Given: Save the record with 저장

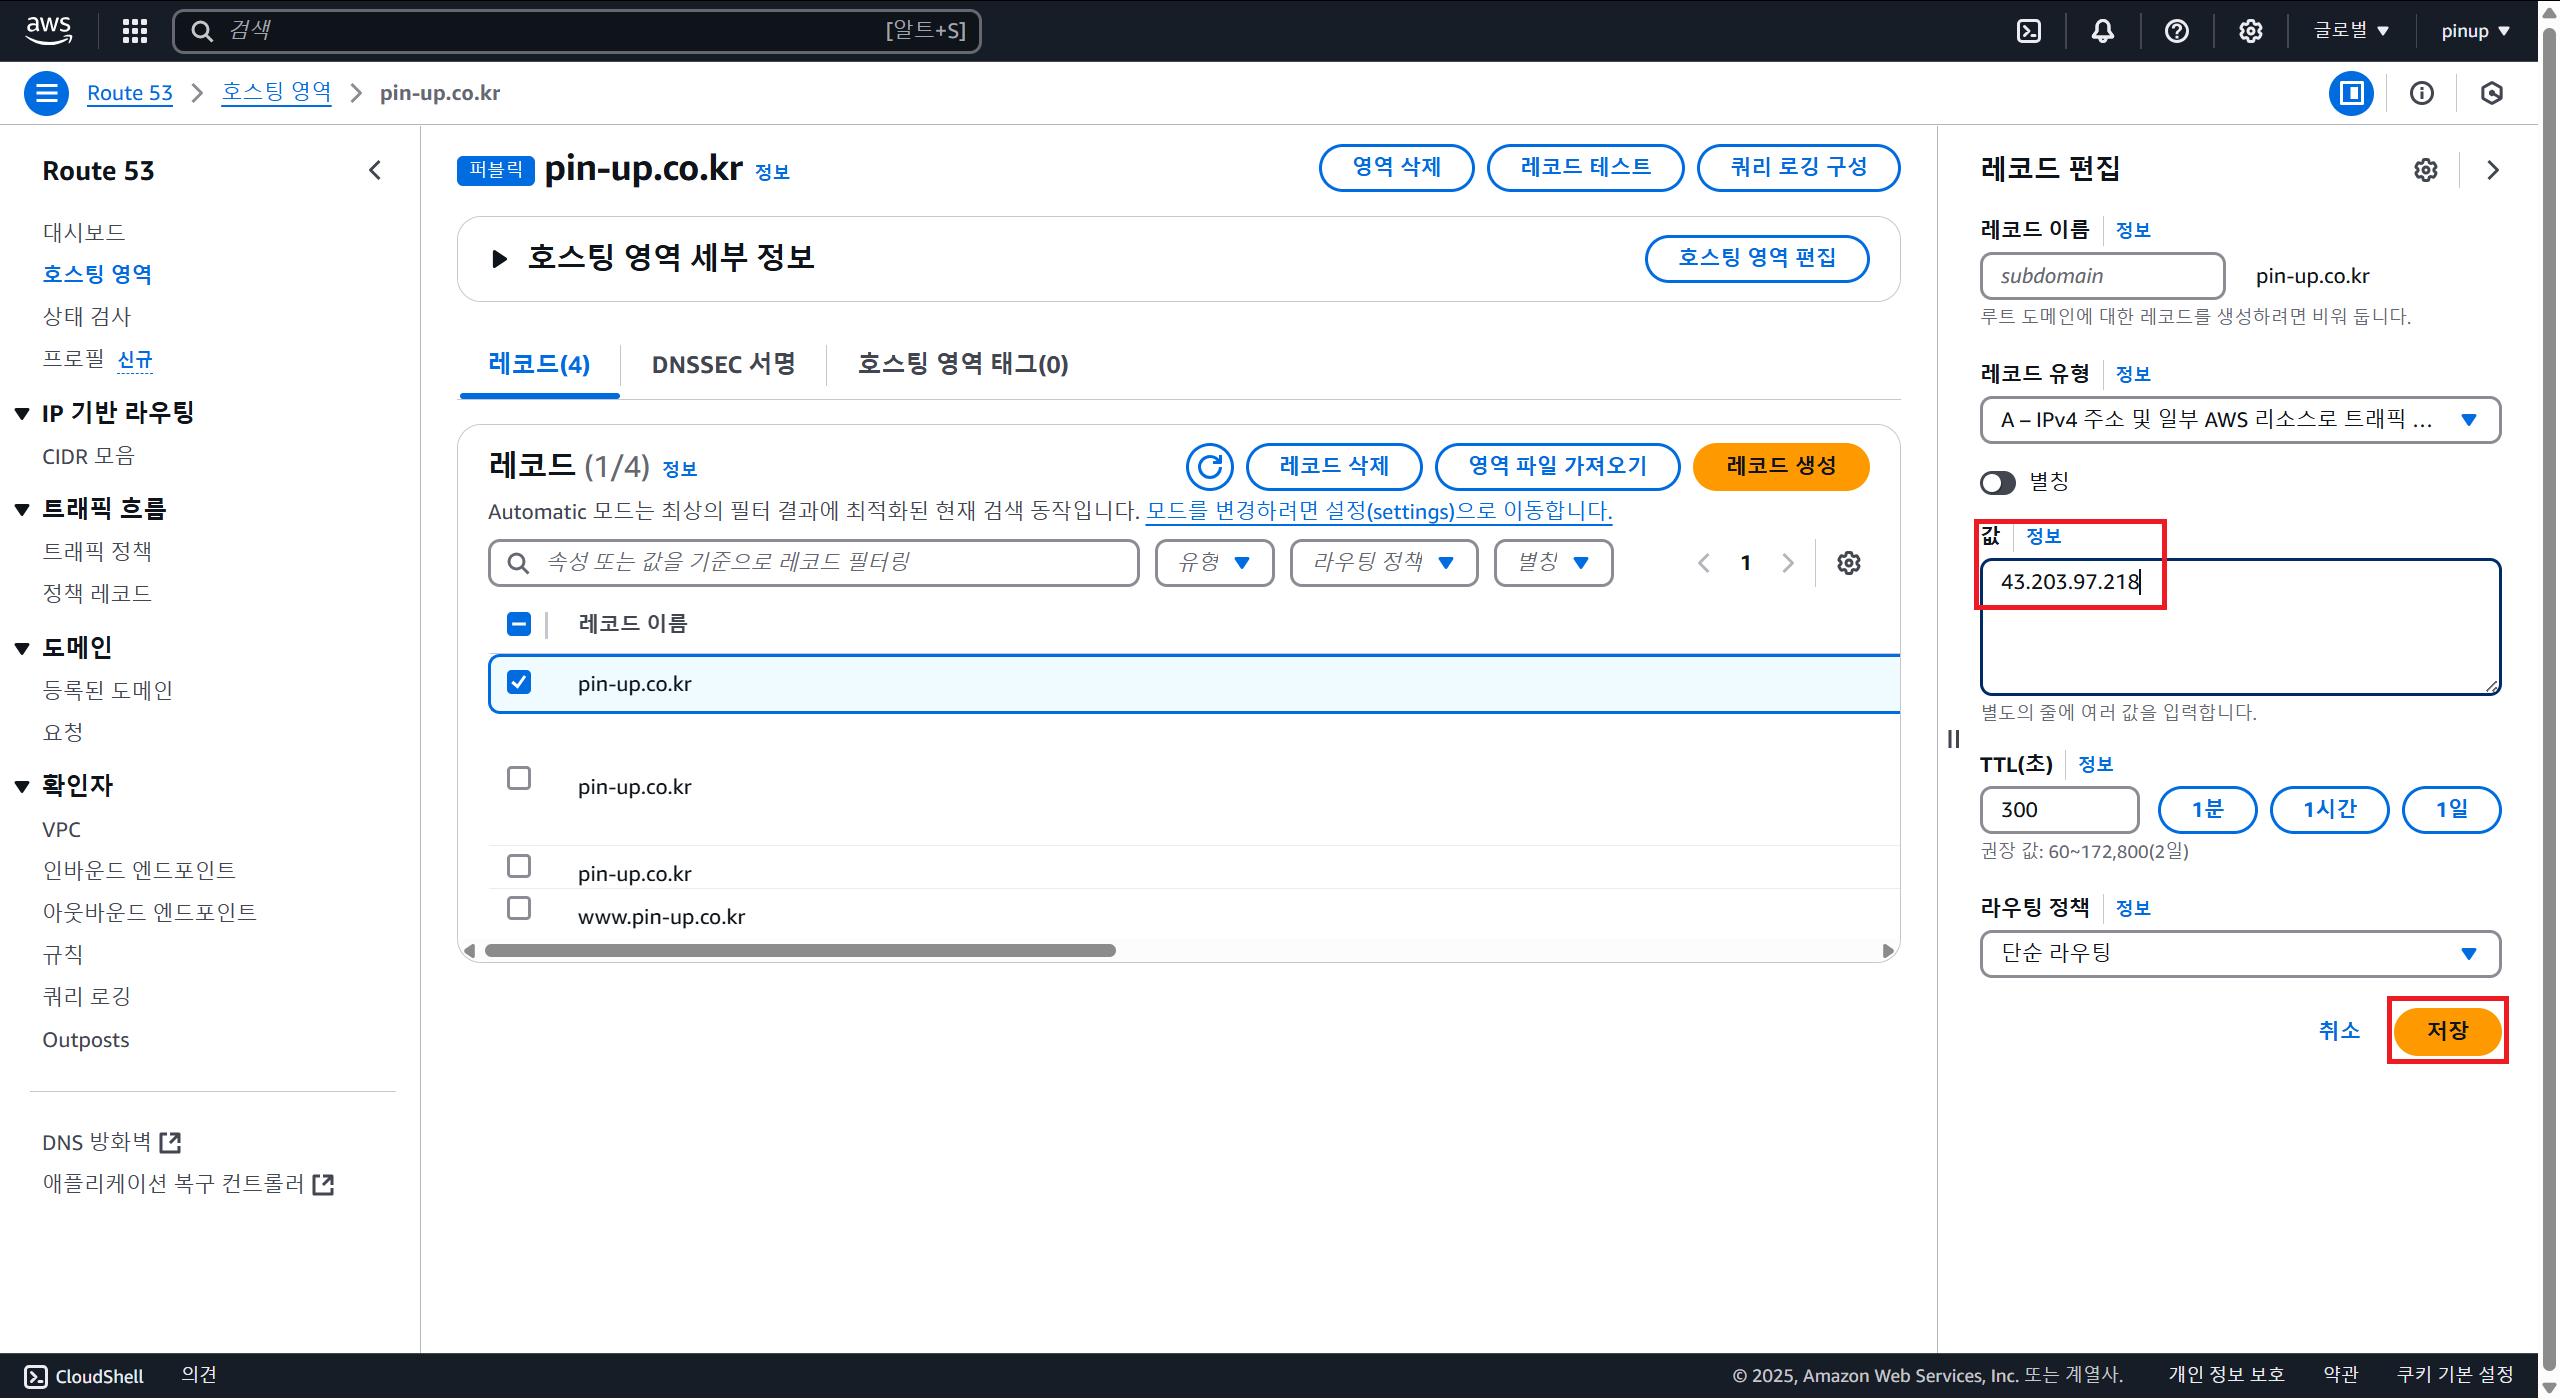Looking at the screenshot, I should (2447, 1030).
